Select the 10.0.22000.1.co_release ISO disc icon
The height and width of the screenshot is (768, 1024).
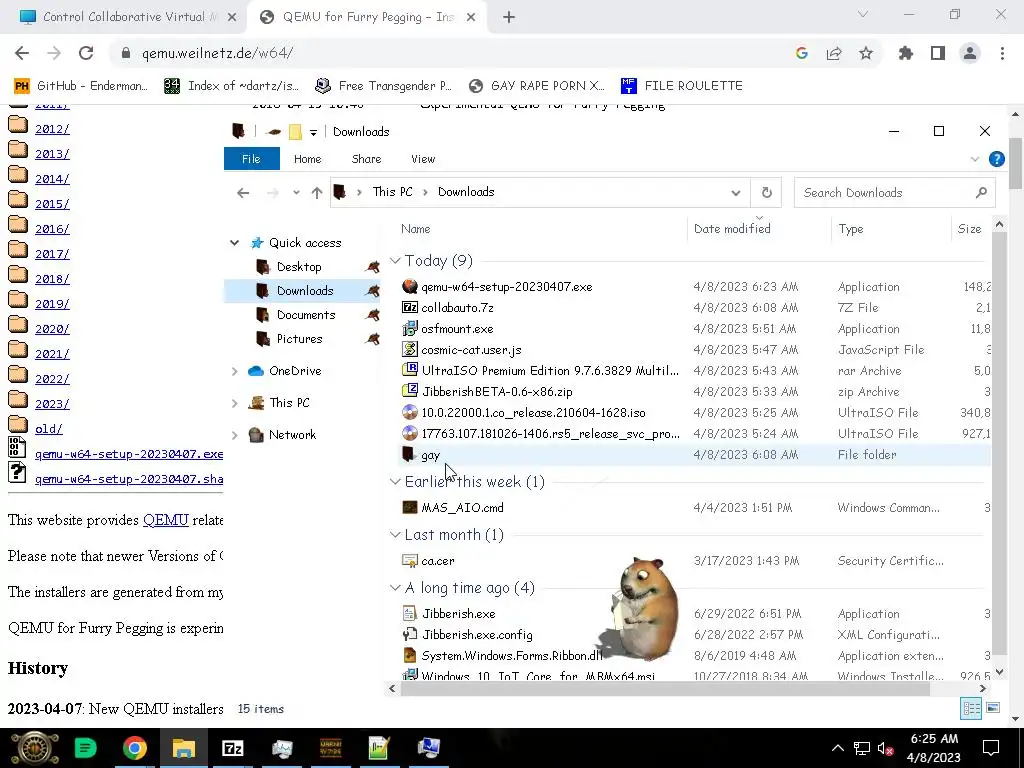[409, 413]
